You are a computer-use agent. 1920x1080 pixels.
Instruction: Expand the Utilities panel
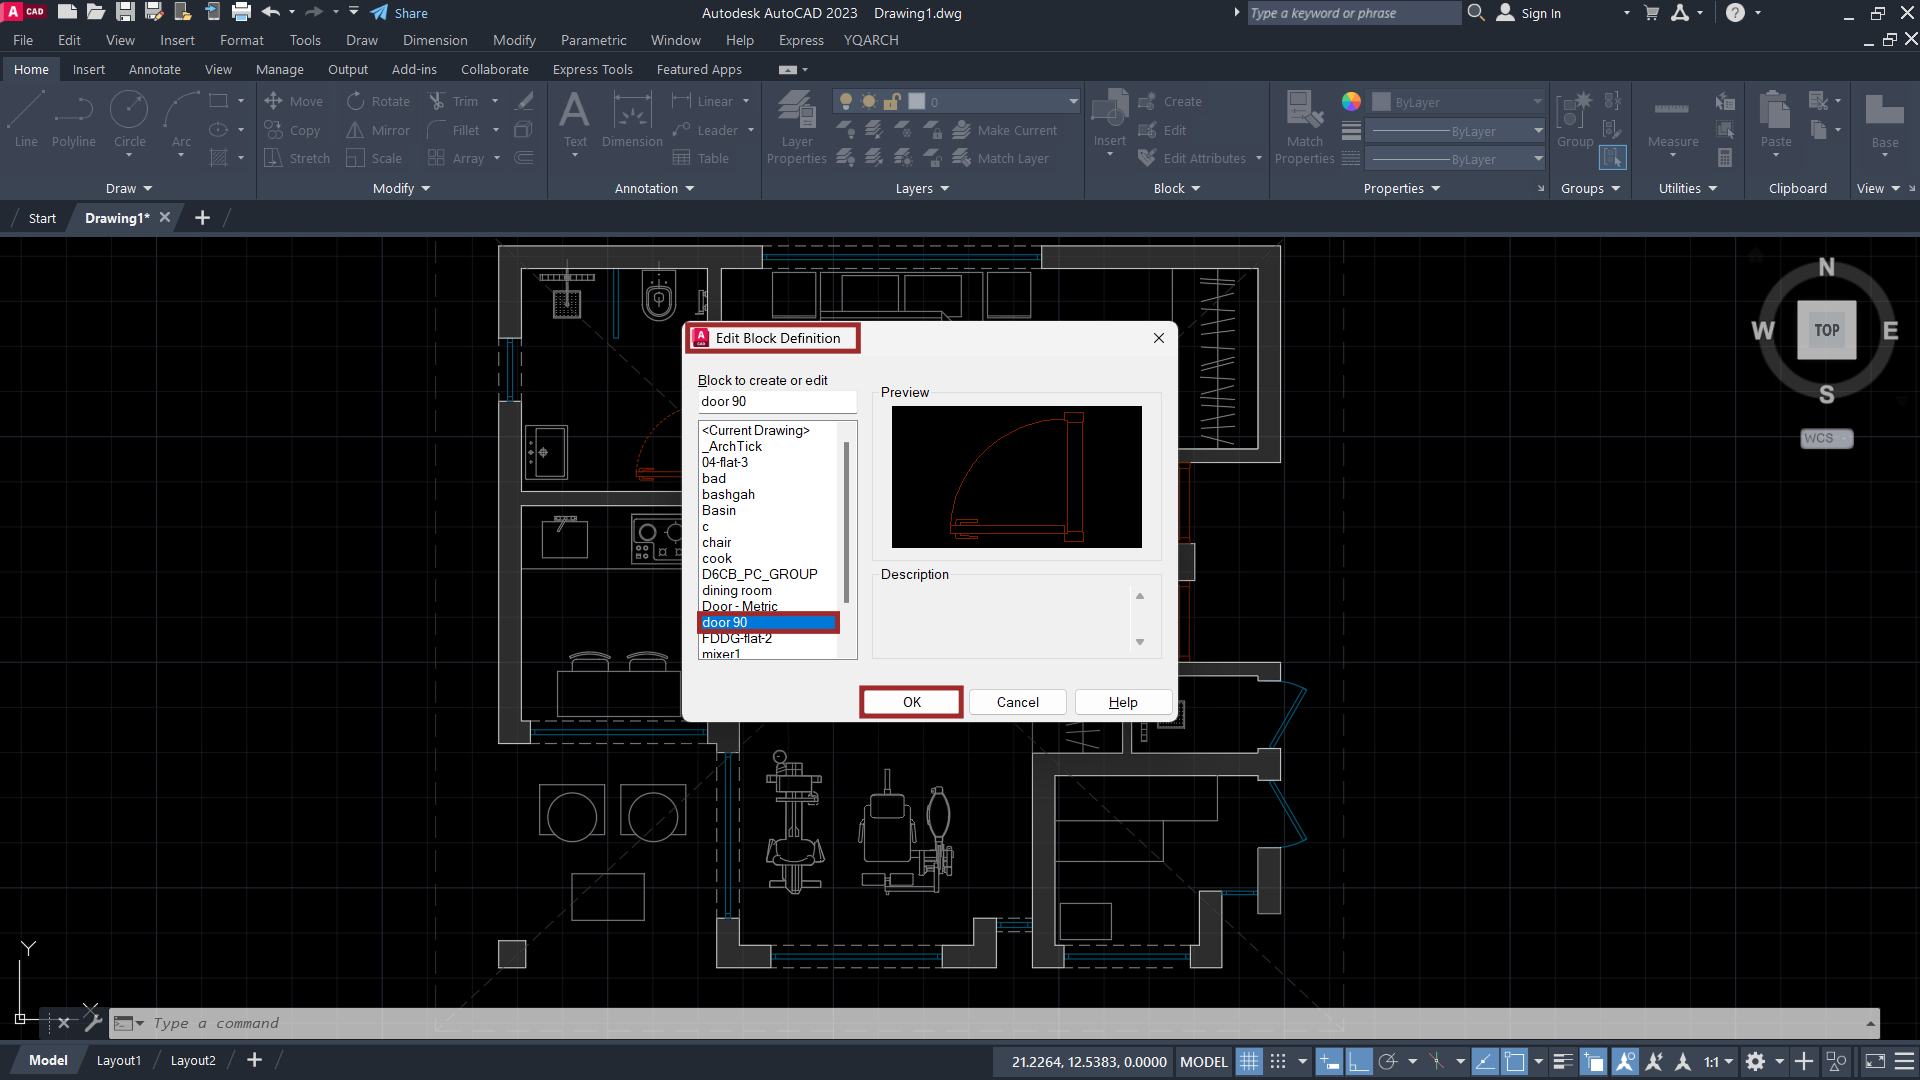point(1687,188)
